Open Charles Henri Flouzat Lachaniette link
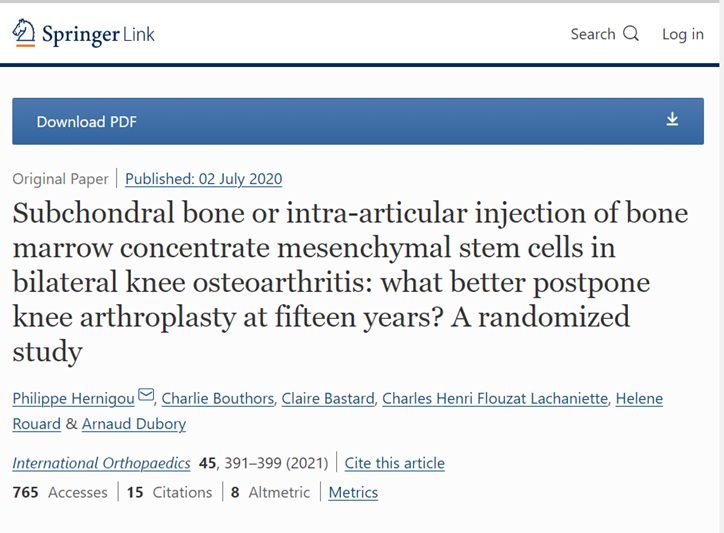The width and height of the screenshot is (724, 533). click(495, 398)
